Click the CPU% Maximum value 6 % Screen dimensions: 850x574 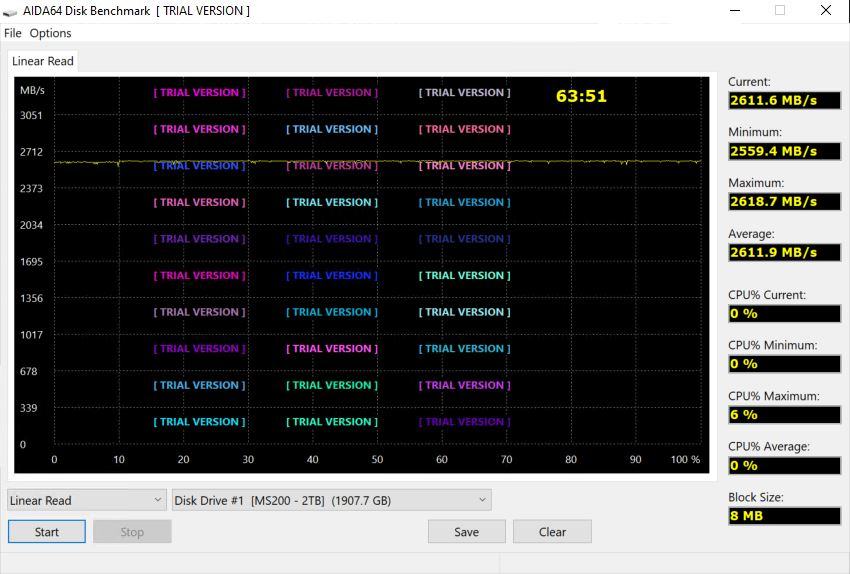(x=784, y=415)
